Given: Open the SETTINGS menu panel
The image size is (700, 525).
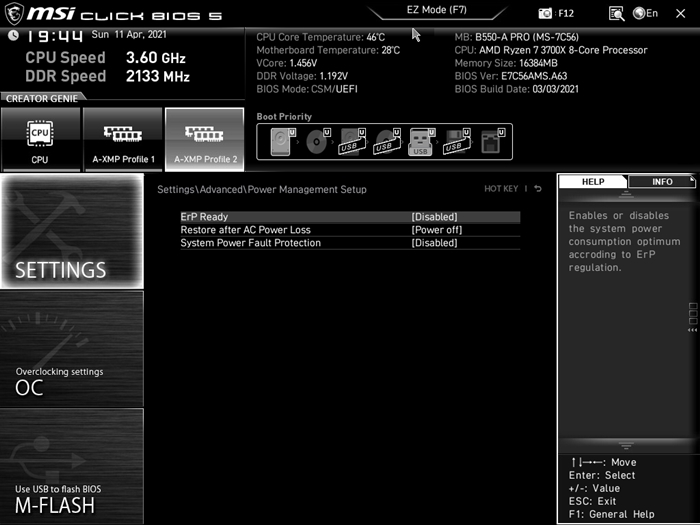Looking at the screenshot, I should pos(72,231).
